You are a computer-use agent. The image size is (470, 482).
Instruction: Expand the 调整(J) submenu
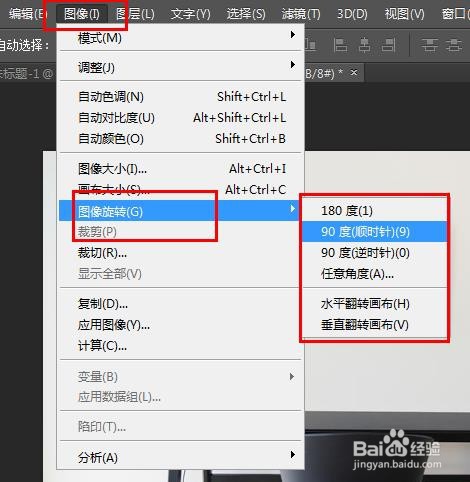[x=180, y=67]
